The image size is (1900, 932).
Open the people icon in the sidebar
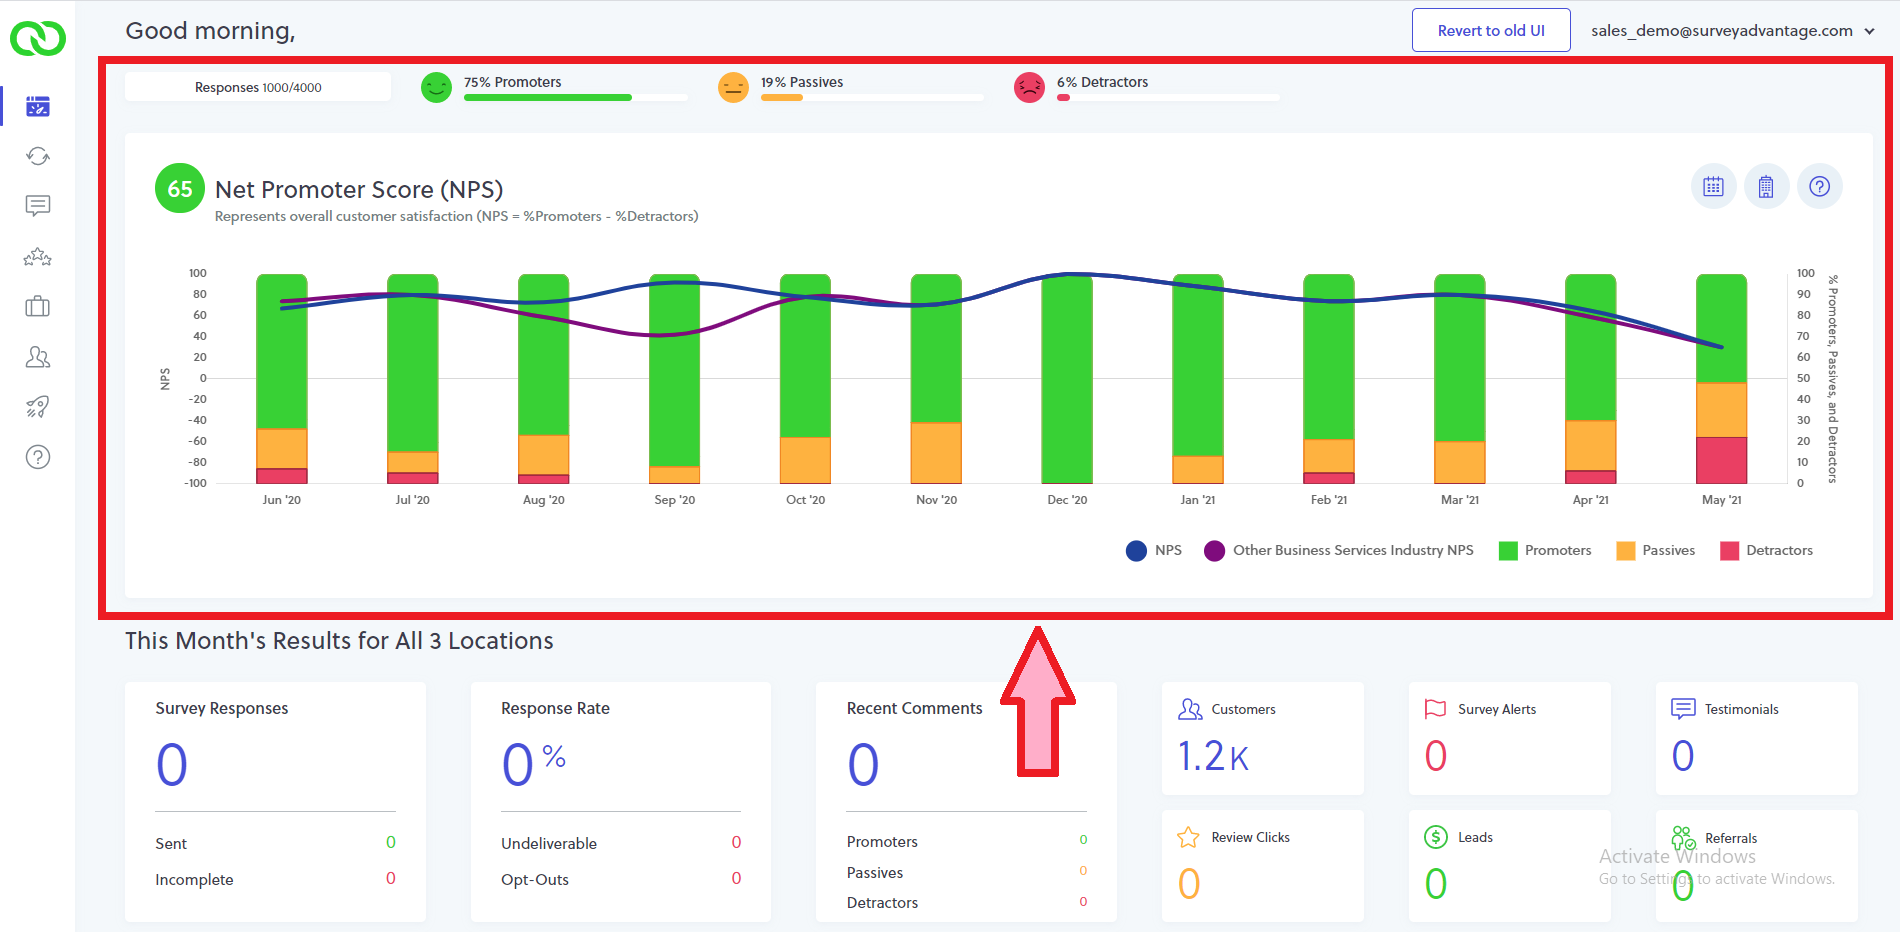(38, 357)
